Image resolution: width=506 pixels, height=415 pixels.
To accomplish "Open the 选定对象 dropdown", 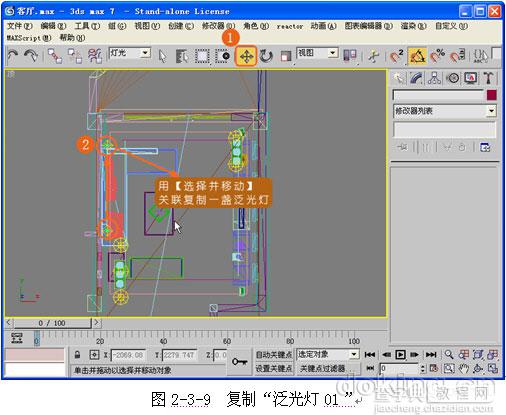I will [x=328, y=354].
